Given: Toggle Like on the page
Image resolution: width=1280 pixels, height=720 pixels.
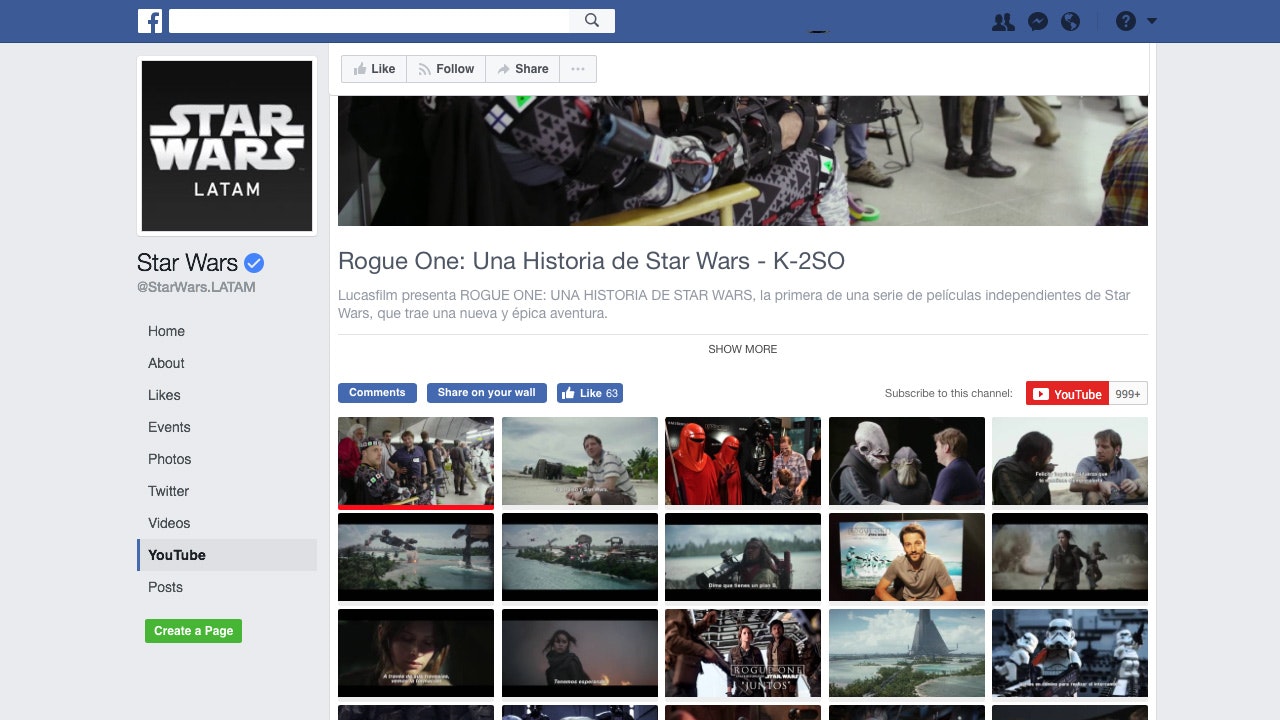Looking at the screenshot, I should [x=373, y=68].
